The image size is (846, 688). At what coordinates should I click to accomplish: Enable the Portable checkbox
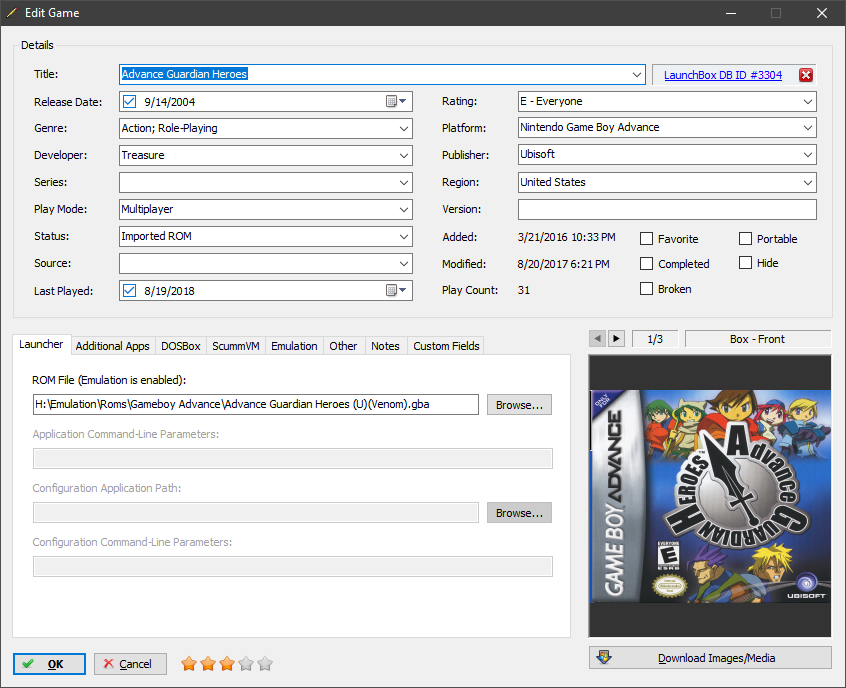[745, 239]
